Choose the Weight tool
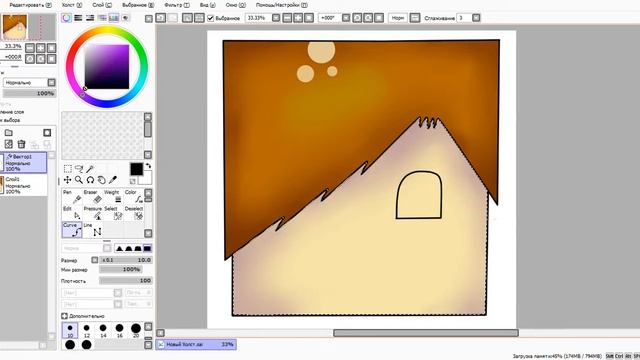The image size is (640, 360). 113,196
